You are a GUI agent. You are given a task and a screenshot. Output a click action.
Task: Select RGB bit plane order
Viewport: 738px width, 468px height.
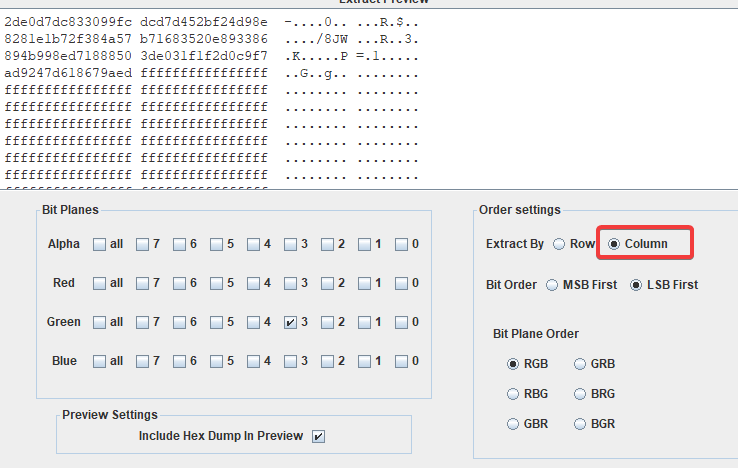515,364
